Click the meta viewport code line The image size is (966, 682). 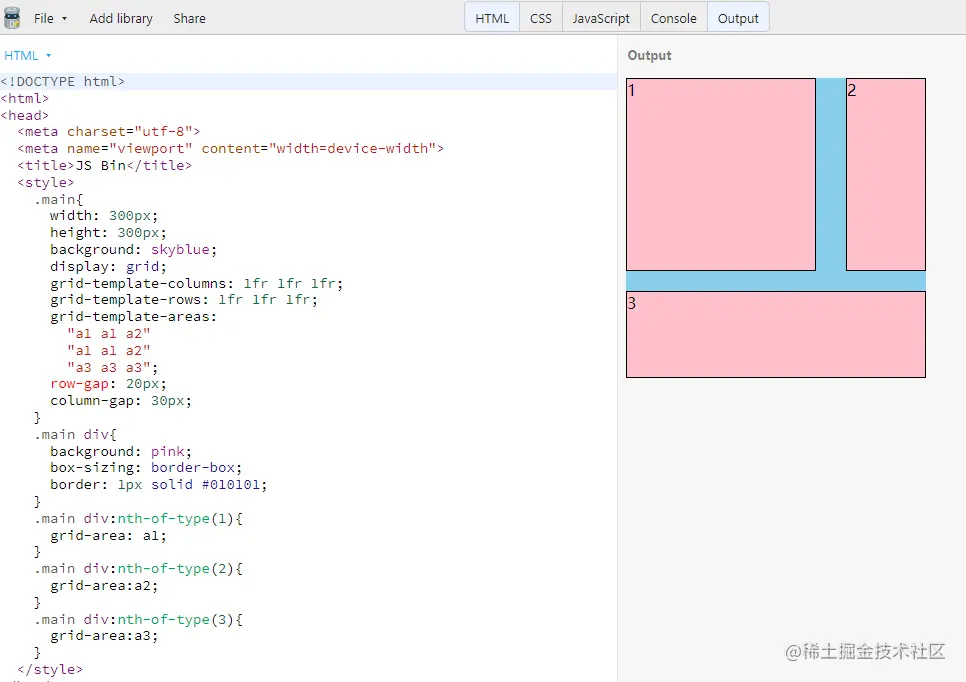pyautogui.click(x=230, y=148)
